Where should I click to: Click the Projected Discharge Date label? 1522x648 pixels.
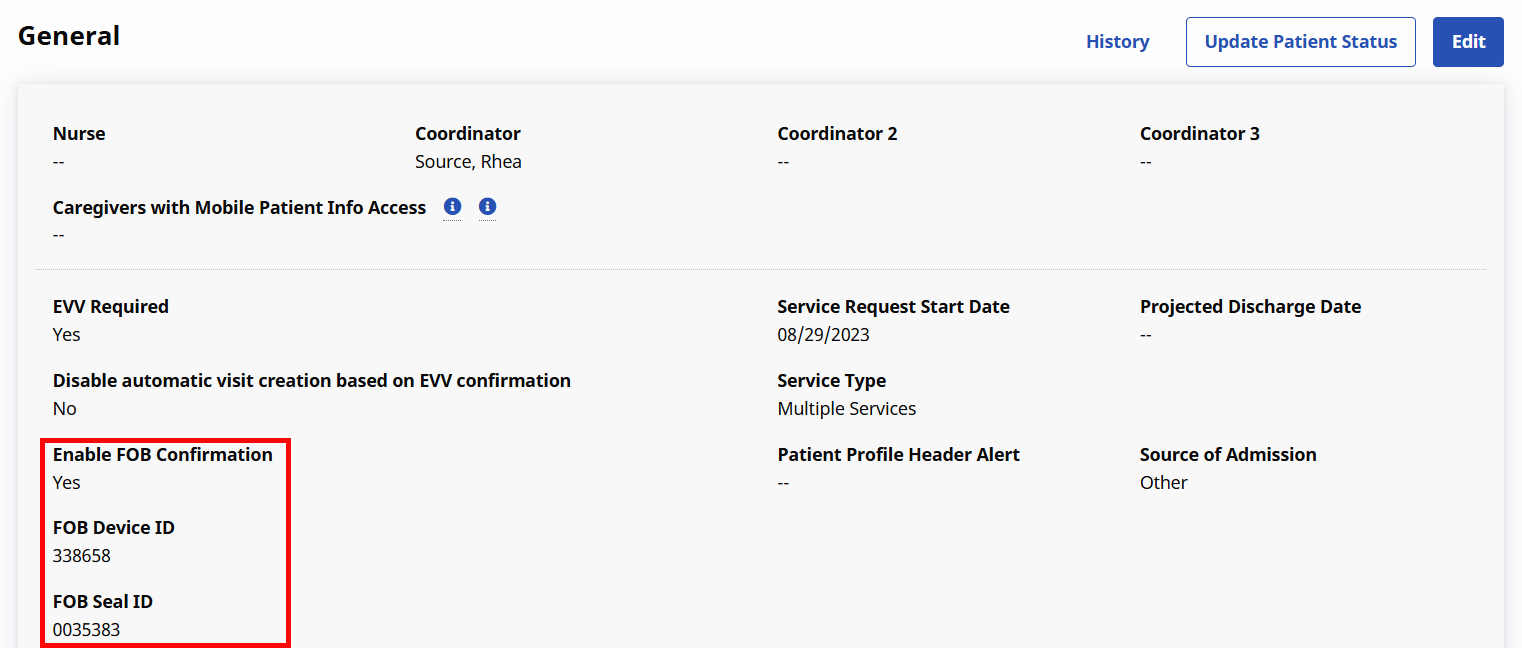tap(1250, 306)
